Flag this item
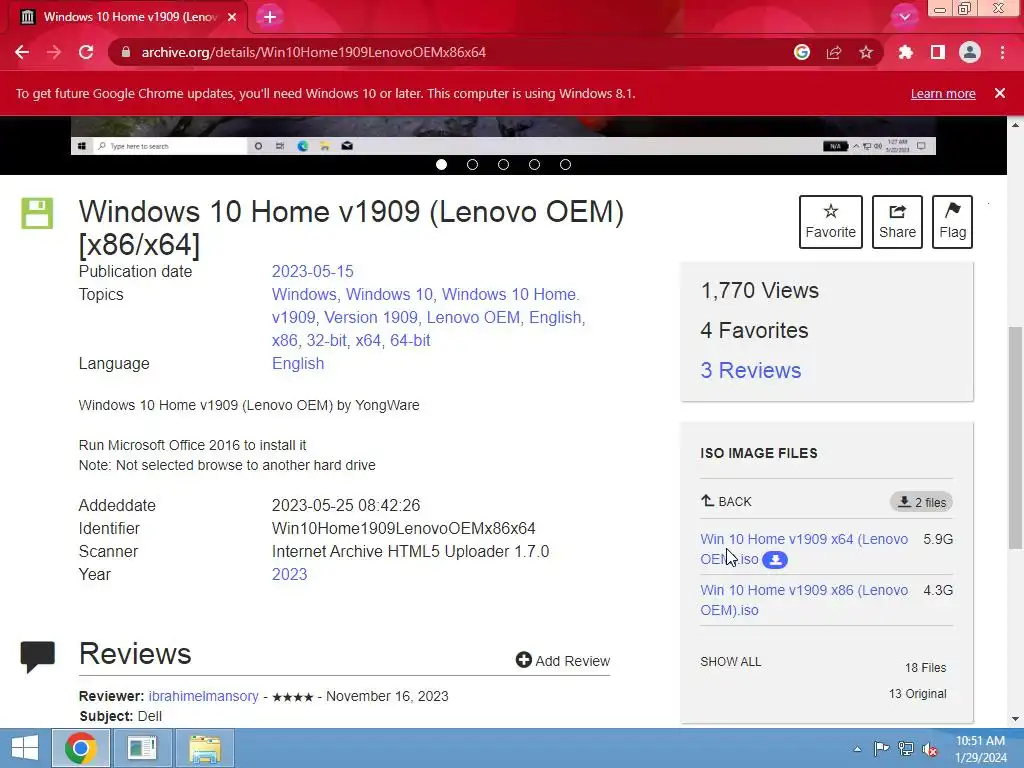Viewport: 1024px width, 768px height. (952, 222)
